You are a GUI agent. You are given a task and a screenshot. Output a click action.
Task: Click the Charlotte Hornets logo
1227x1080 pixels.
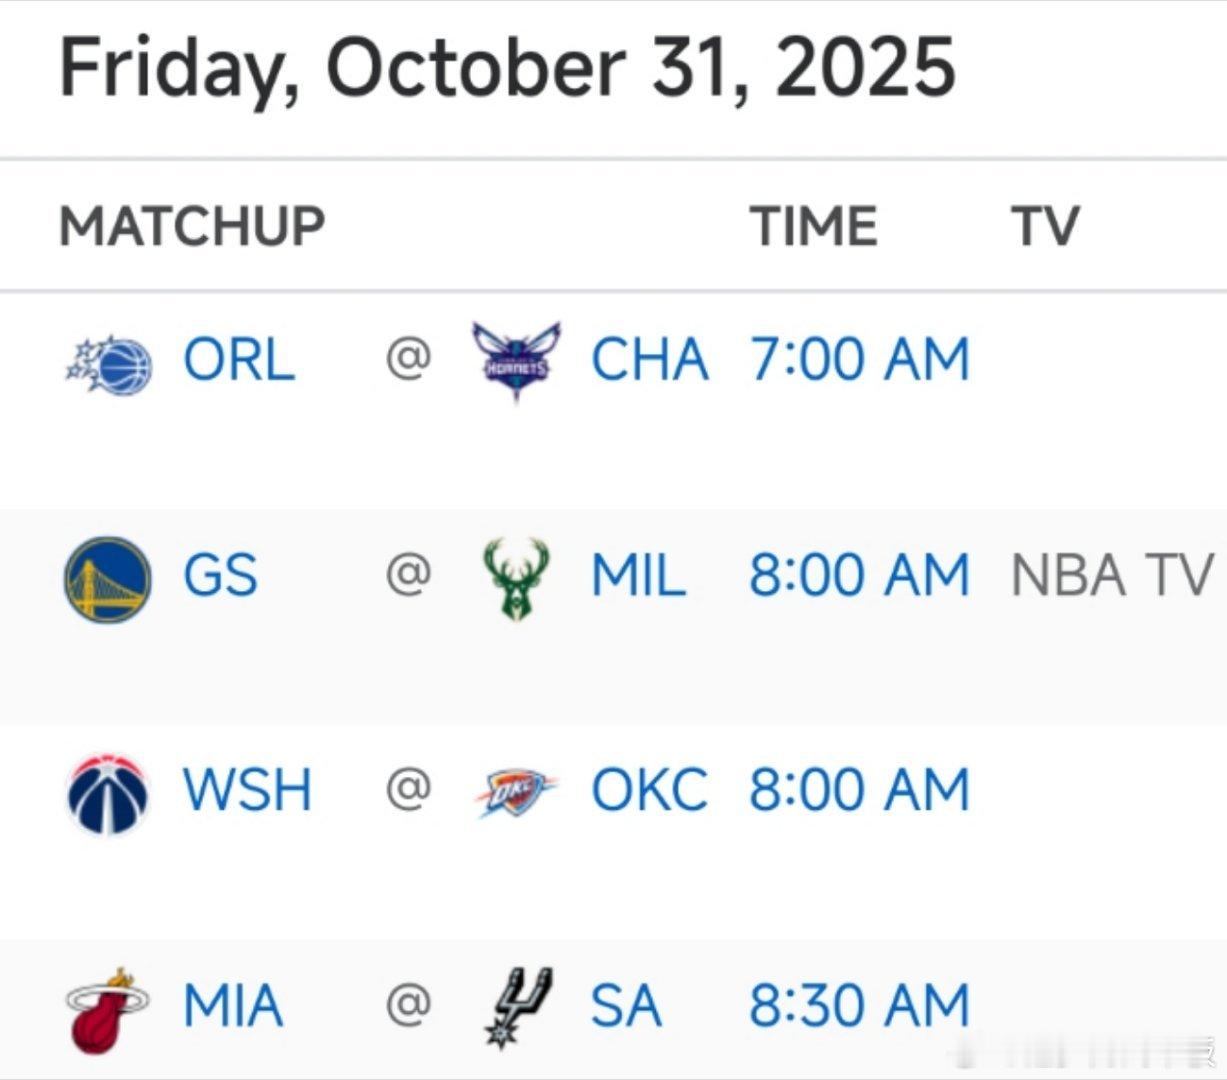pos(516,362)
